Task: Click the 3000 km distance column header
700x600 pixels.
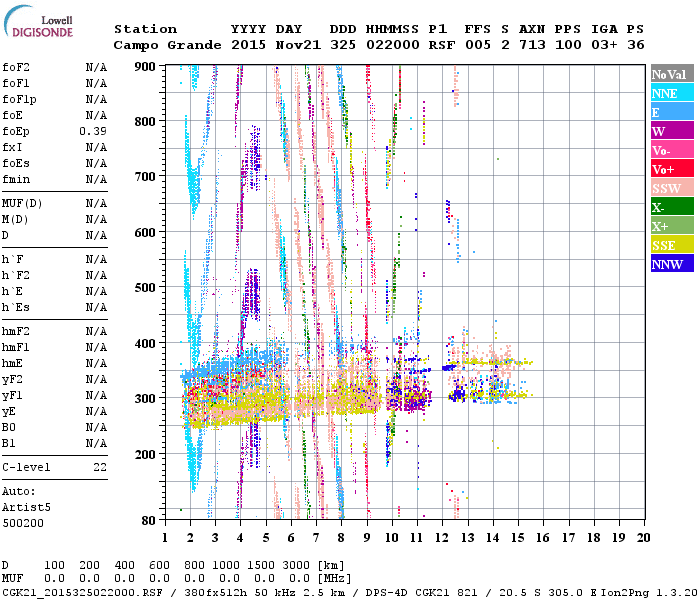Action: pos(296,566)
